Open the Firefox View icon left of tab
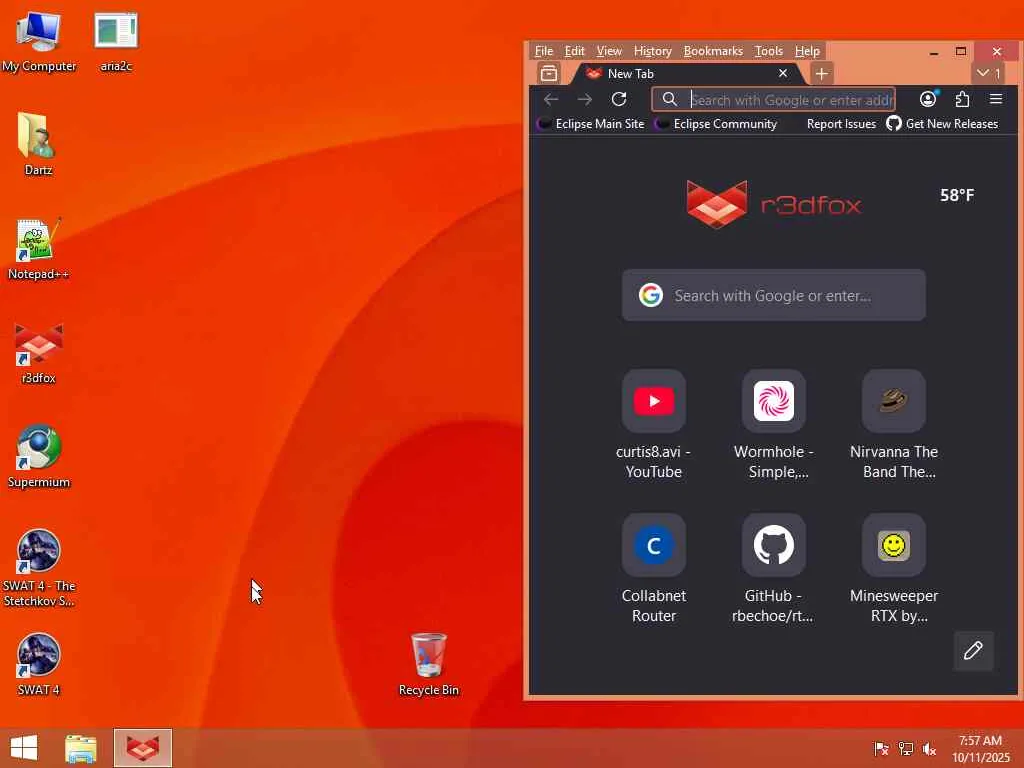The height and width of the screenshot is (768, 1024). click(x=549, y=73)
